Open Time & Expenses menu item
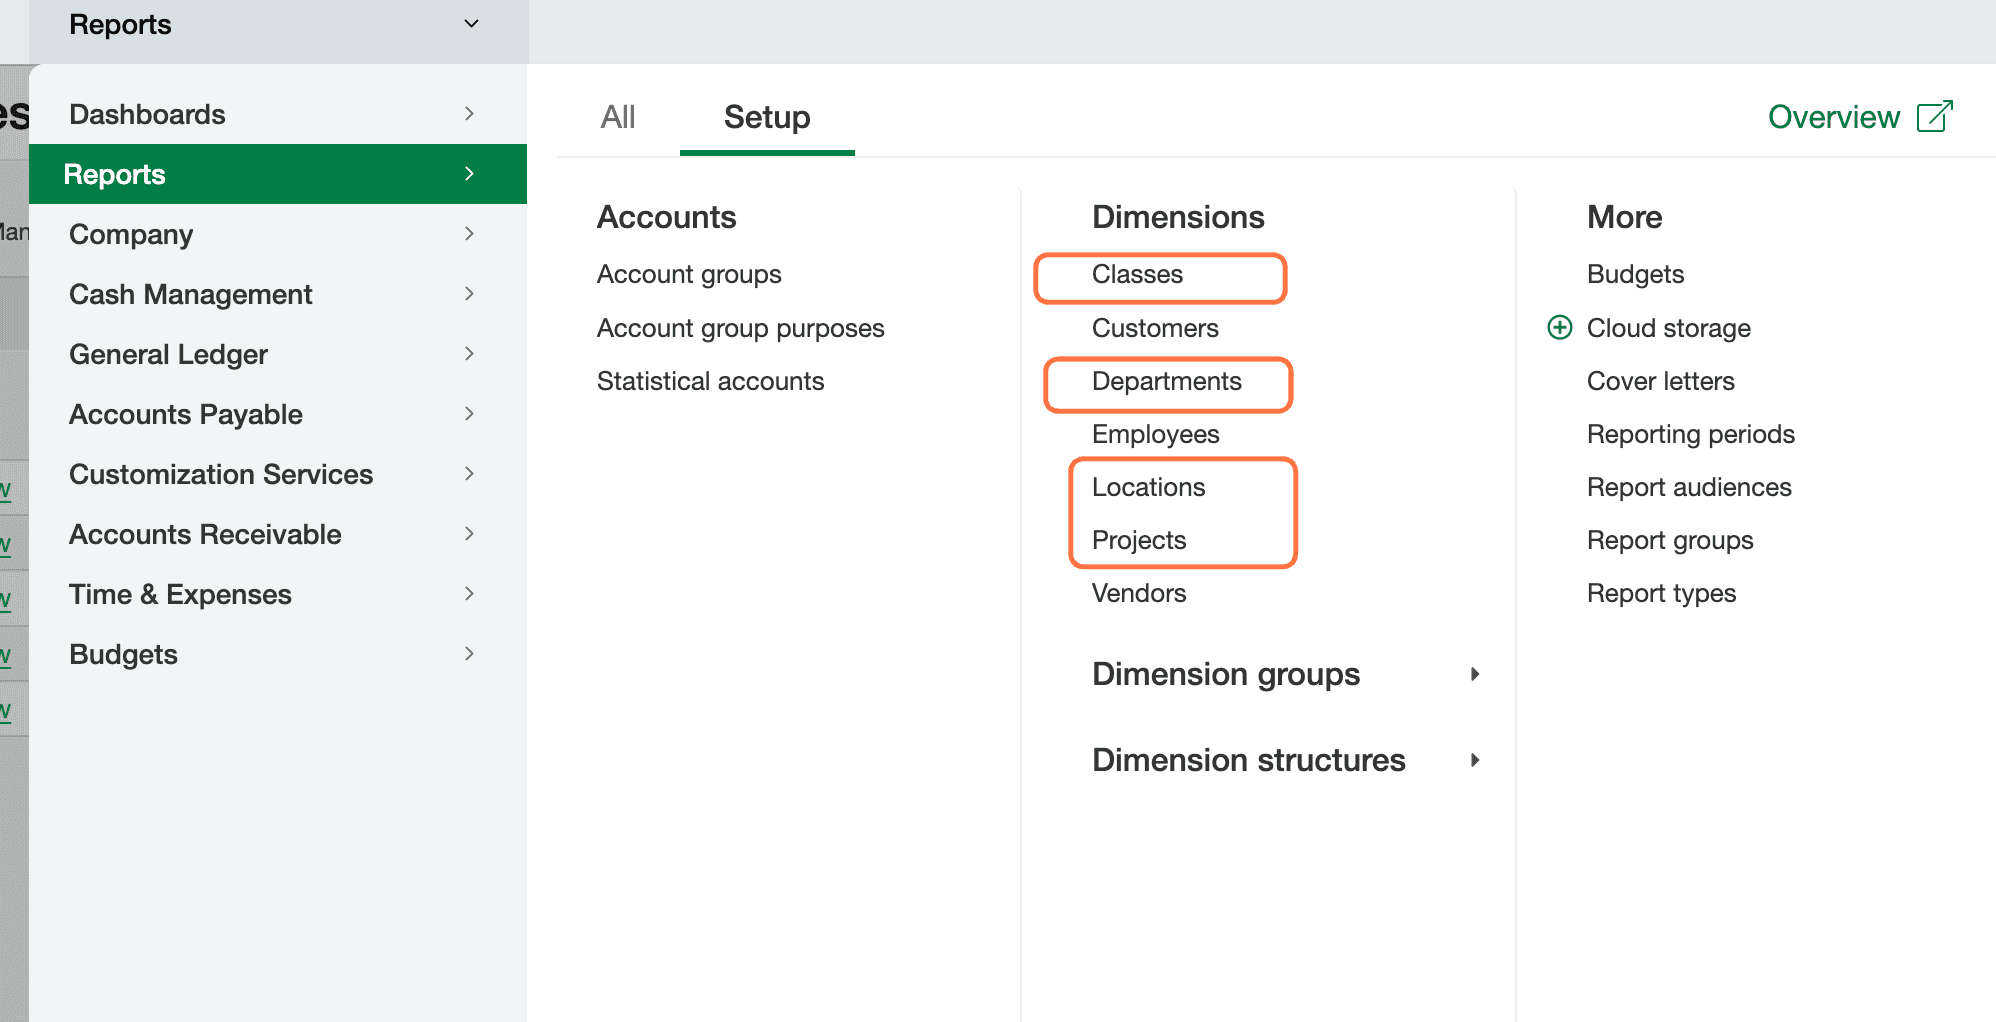 pos(278,594)
